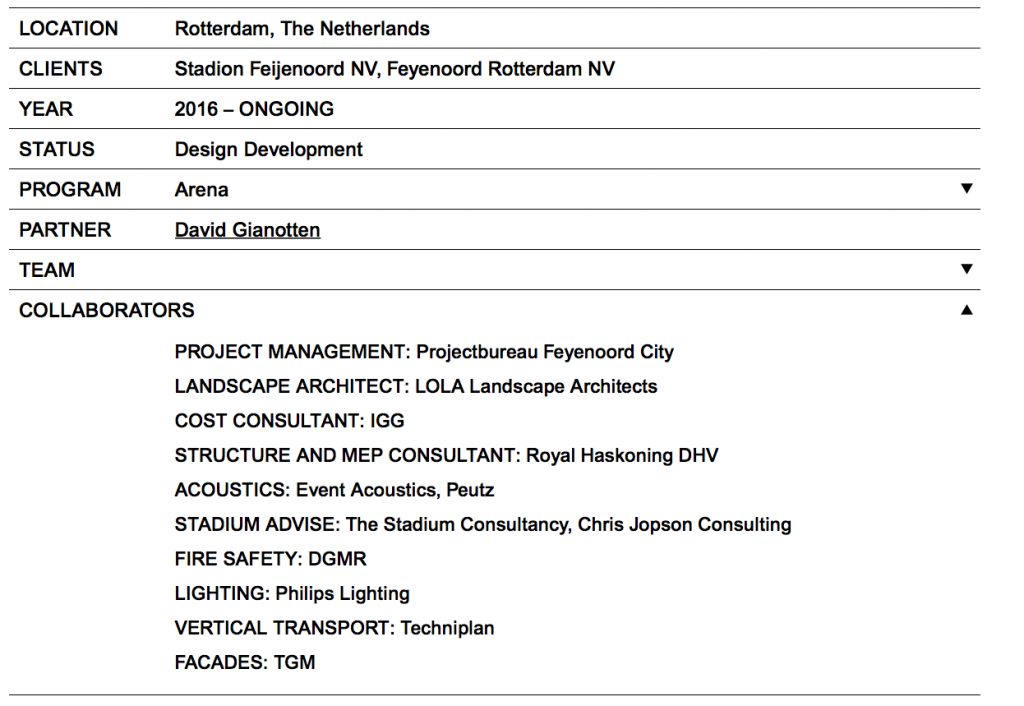Click the 2016 – ONGOING year value
Screen dimensions: 1024x706
coord(254,109)
